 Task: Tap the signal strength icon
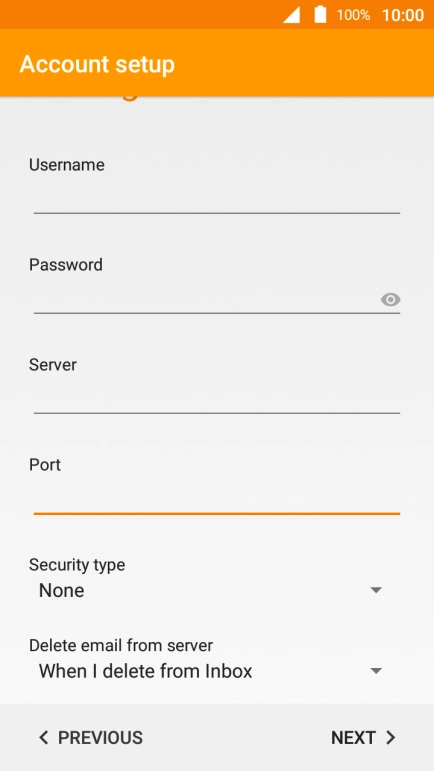(x=291, y=15)
